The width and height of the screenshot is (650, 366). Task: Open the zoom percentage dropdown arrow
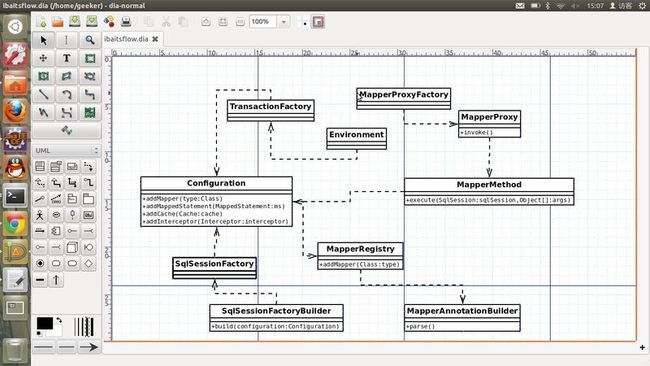coord(284,22)
